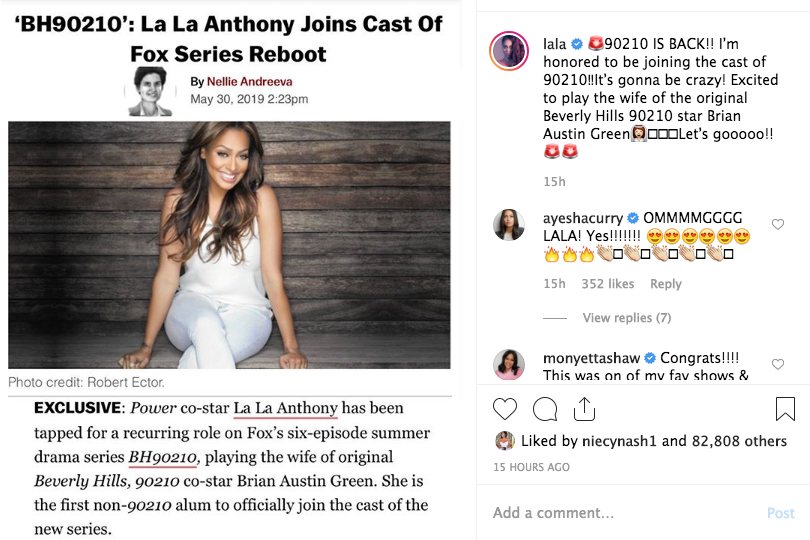
Task: Click the Post button
Action: (781, 513)
